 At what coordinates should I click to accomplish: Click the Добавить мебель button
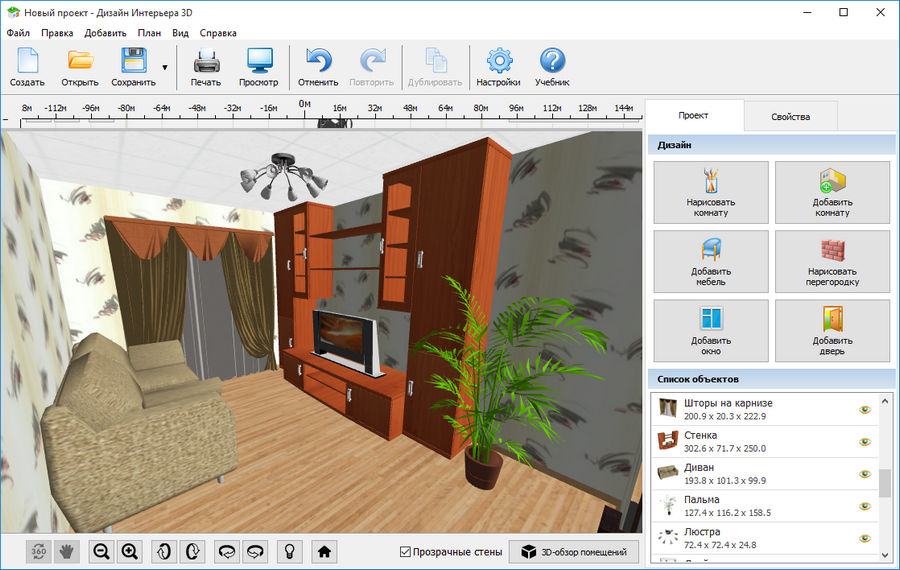point(711,262)
